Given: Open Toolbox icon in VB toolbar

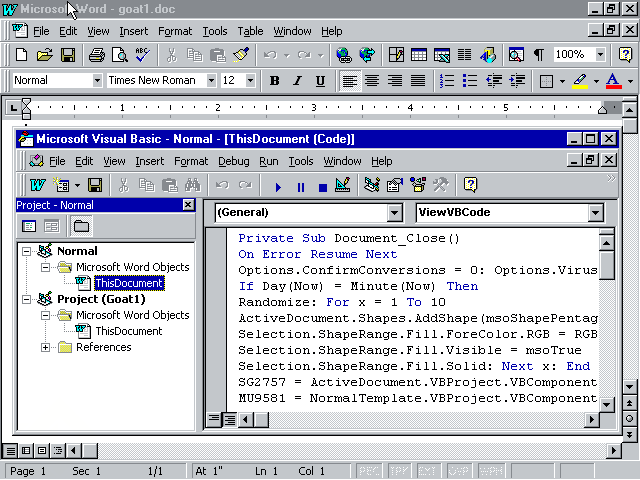Looking at the screenshot, I should (441, 185).
